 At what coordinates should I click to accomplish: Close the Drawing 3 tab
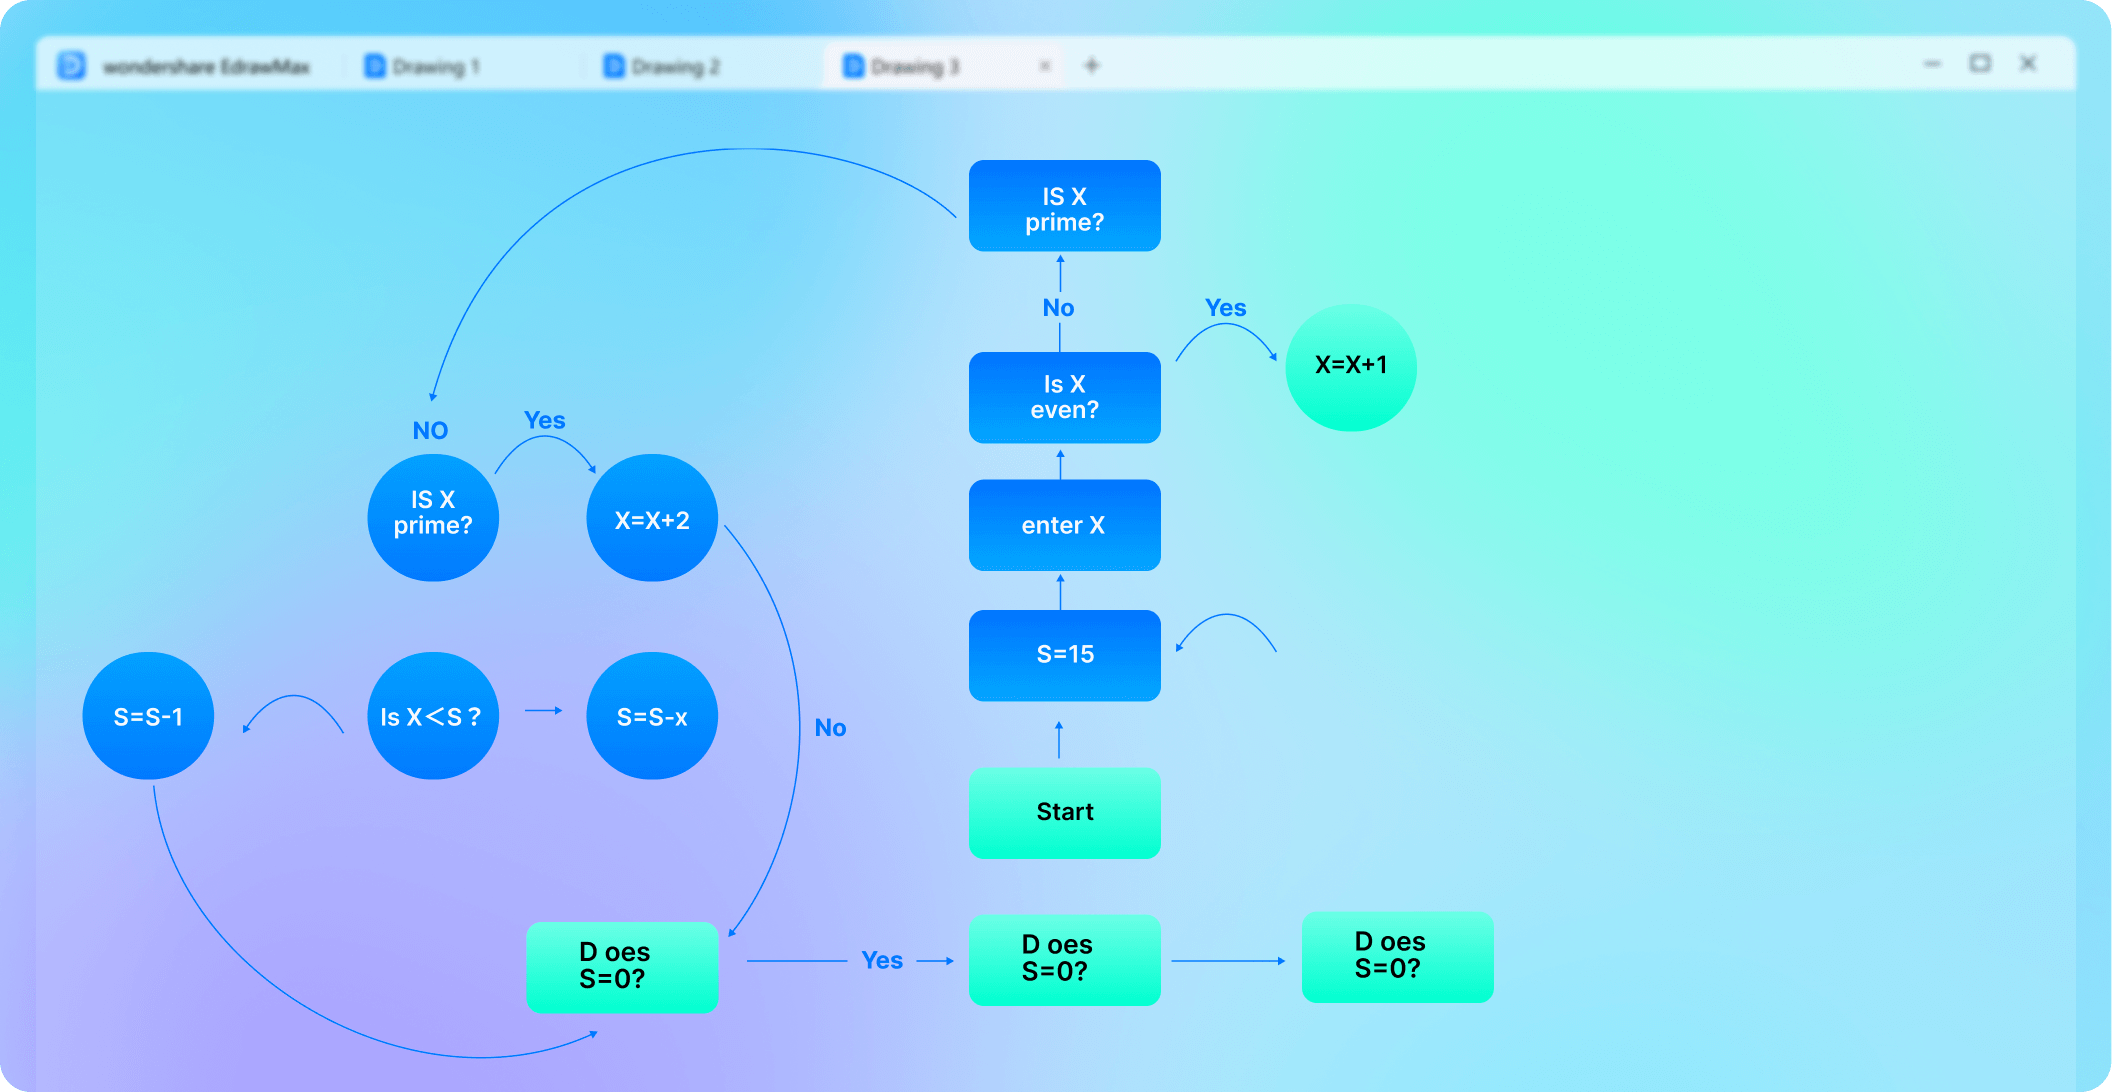(x=1045, y=66)
